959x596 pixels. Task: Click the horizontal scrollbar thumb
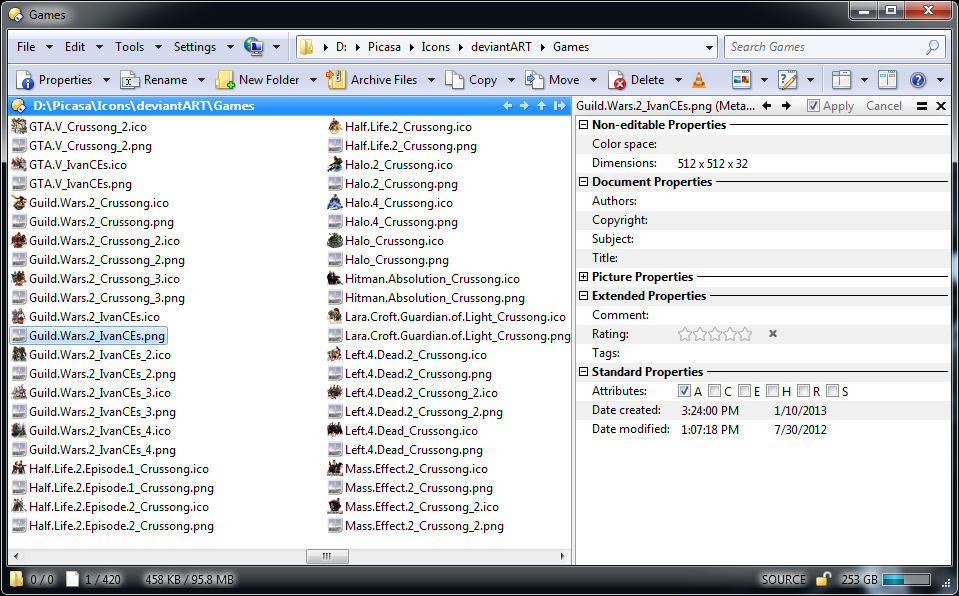[x=327, y=556]
